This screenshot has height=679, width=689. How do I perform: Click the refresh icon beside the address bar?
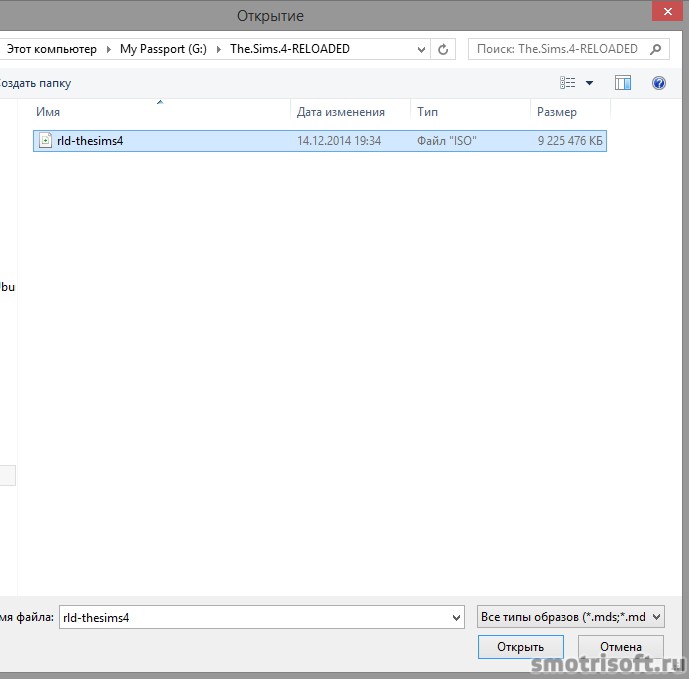click(443, 49)
